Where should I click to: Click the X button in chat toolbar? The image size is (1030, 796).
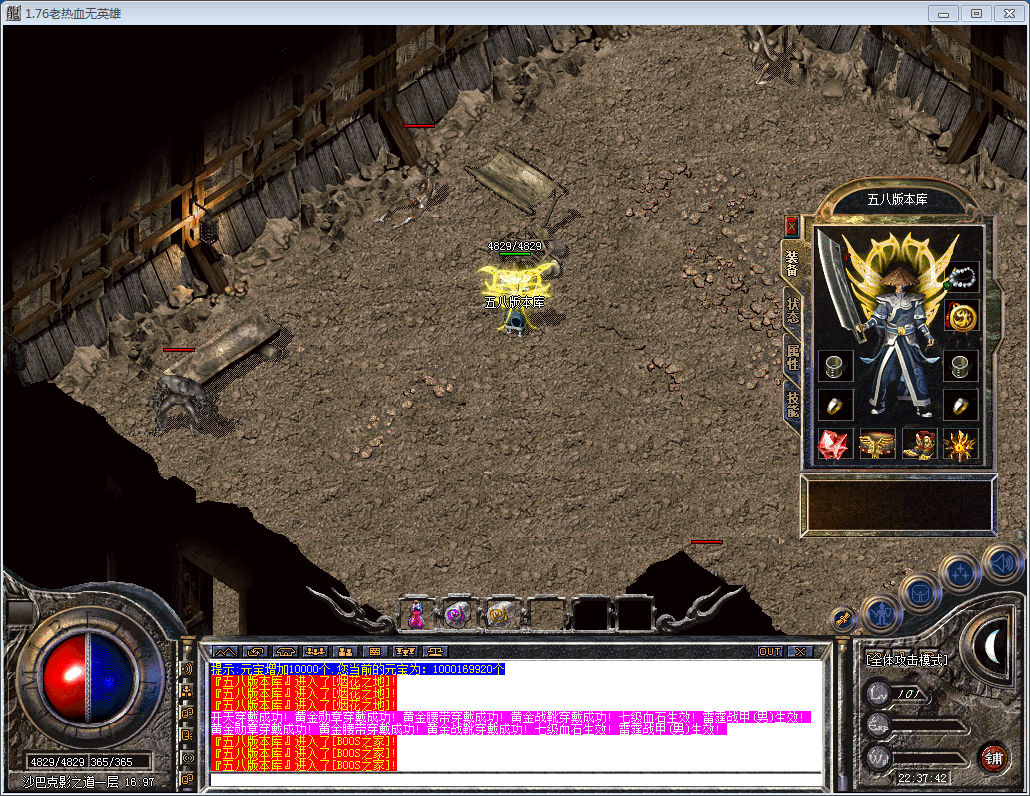(x=800, y=652)
